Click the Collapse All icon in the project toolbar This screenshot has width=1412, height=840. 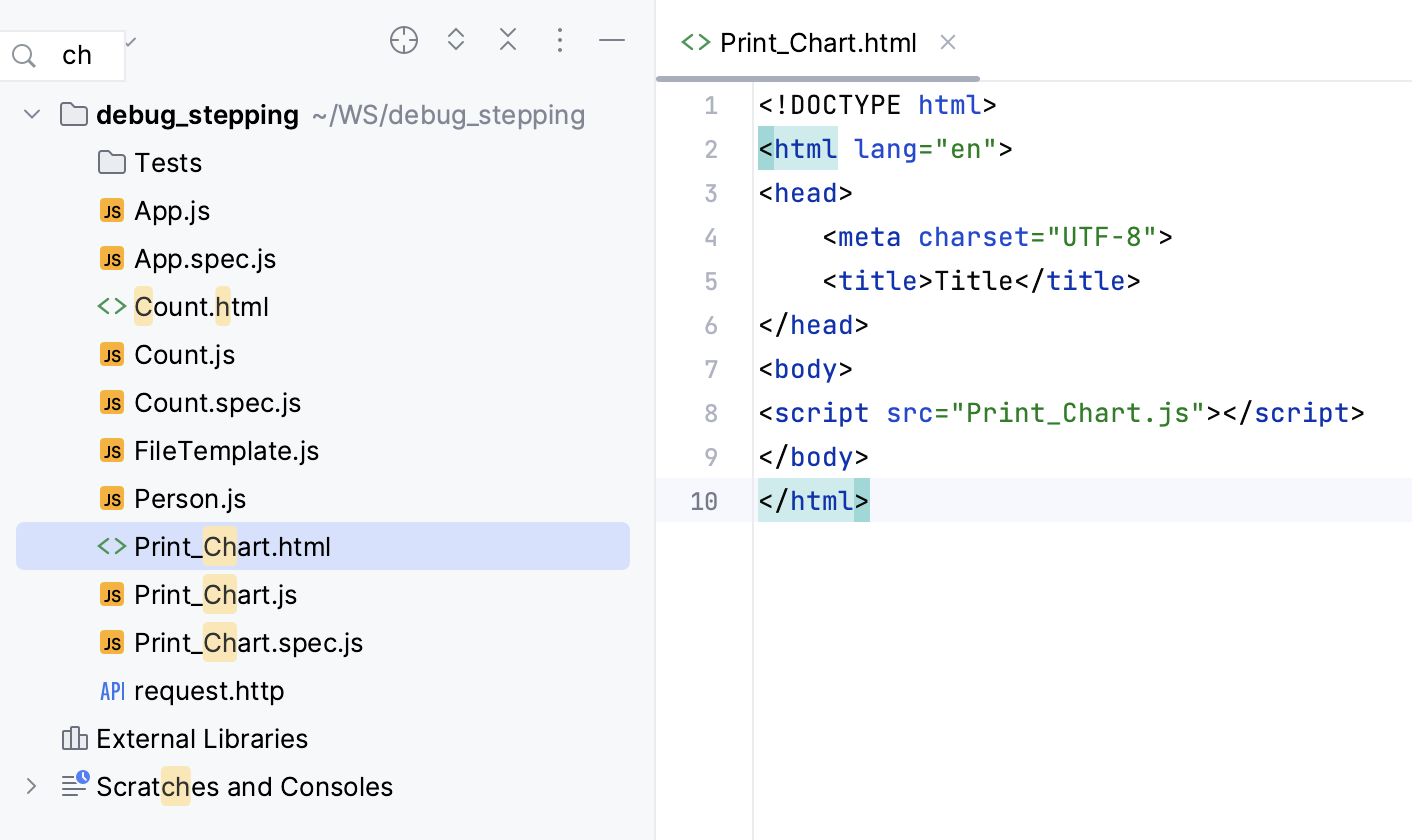(508, 41)
